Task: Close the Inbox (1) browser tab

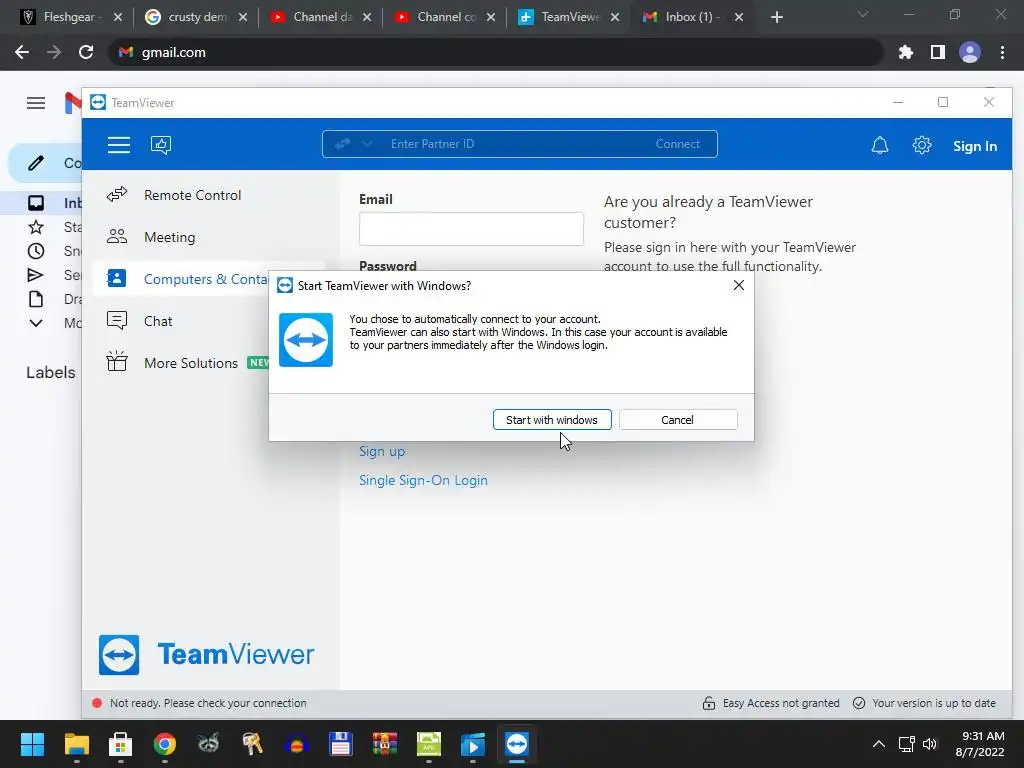Action: coord(739,17)
